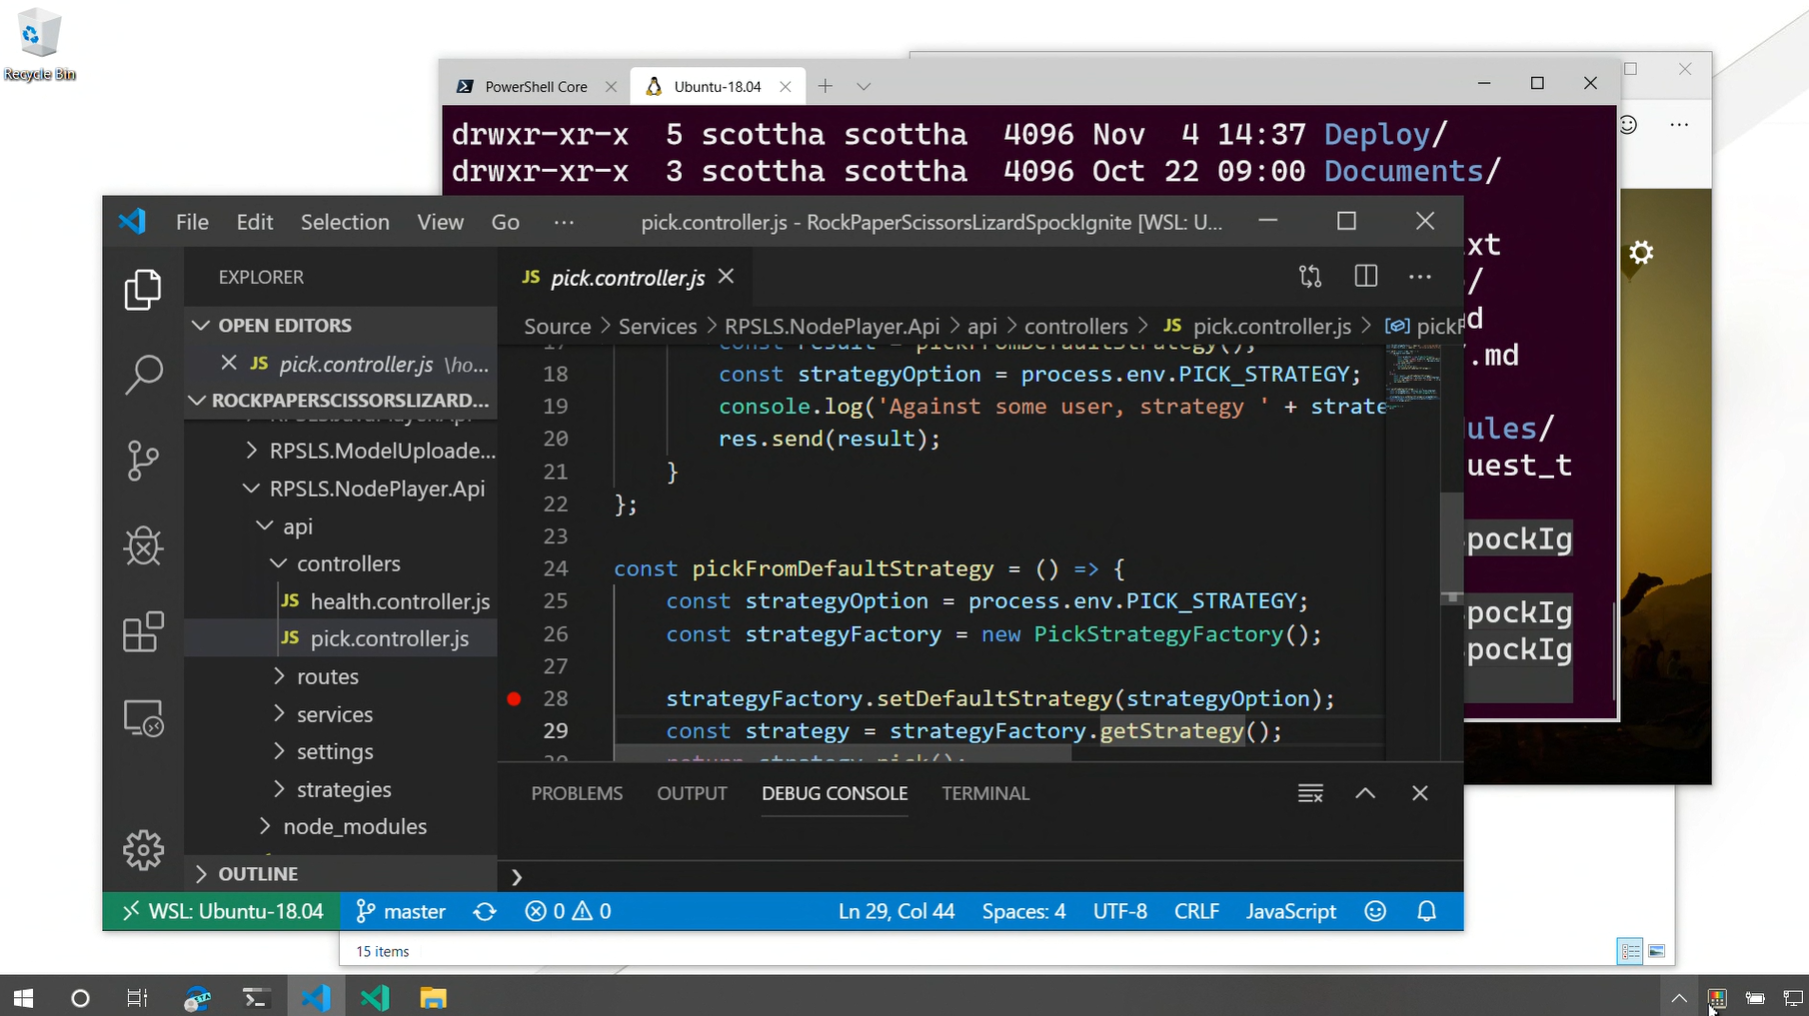Image resolution: width=1809 pixels, height=1016 pixels.
Task: Clear the debug console output icon
Action: click(x=1310, y=793)
